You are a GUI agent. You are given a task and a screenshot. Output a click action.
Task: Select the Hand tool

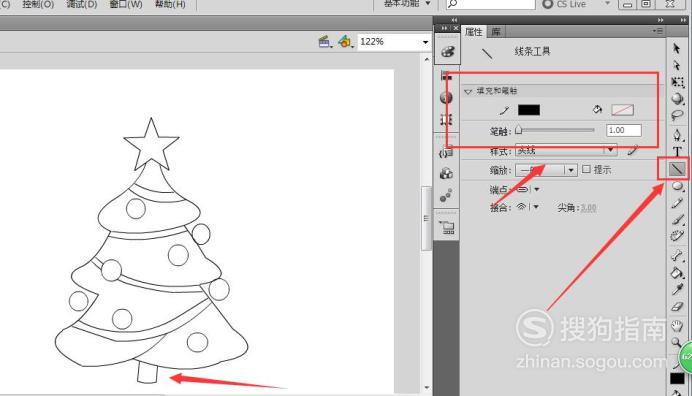point(677,326)
